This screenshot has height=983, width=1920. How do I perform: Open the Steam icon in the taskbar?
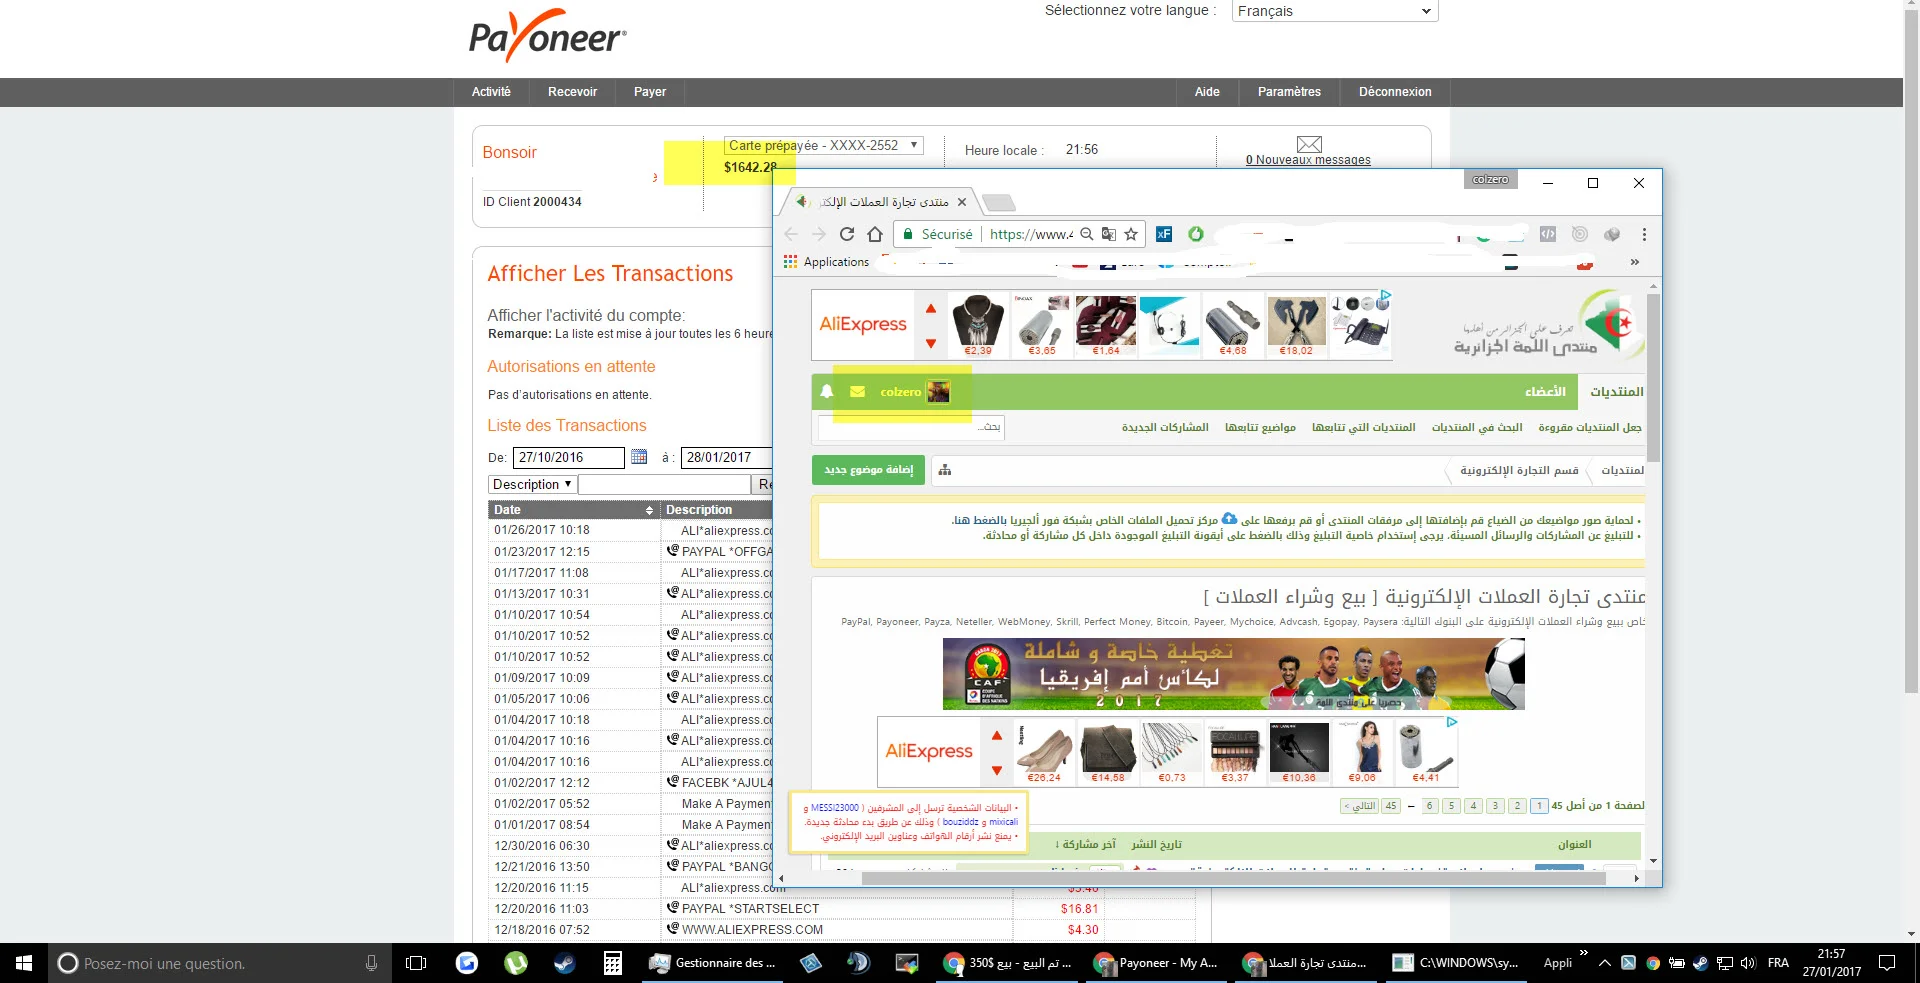564,963
